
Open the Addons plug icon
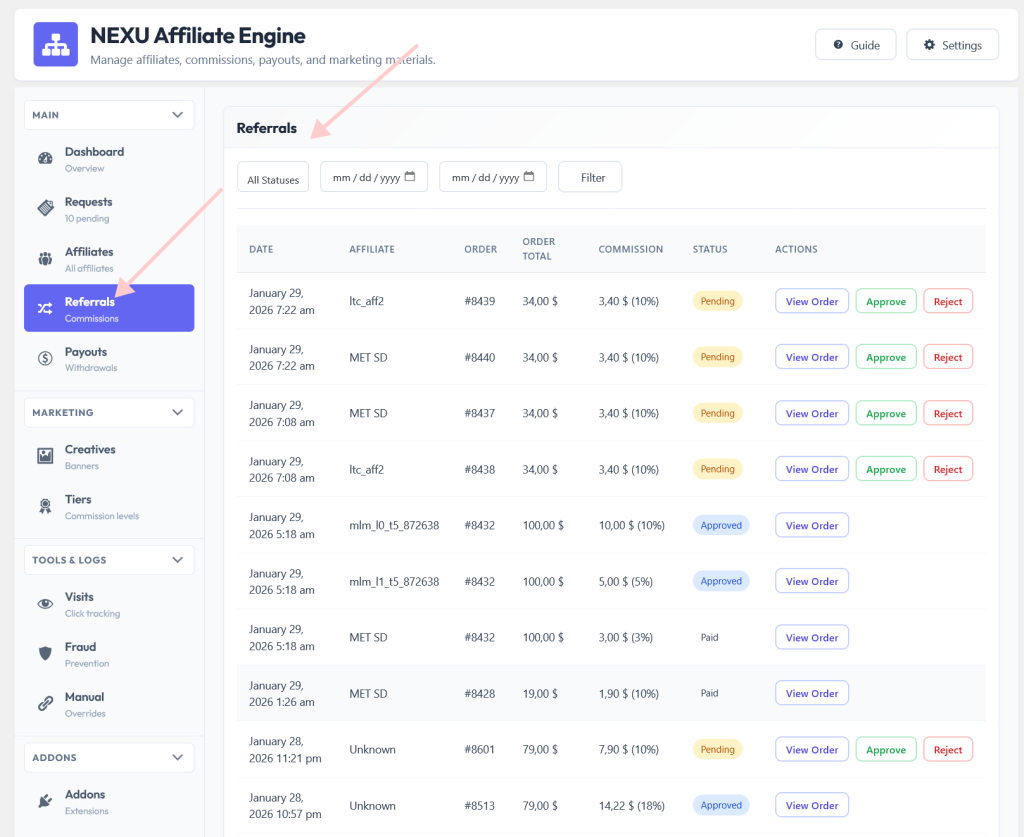[x=45, y=801]
